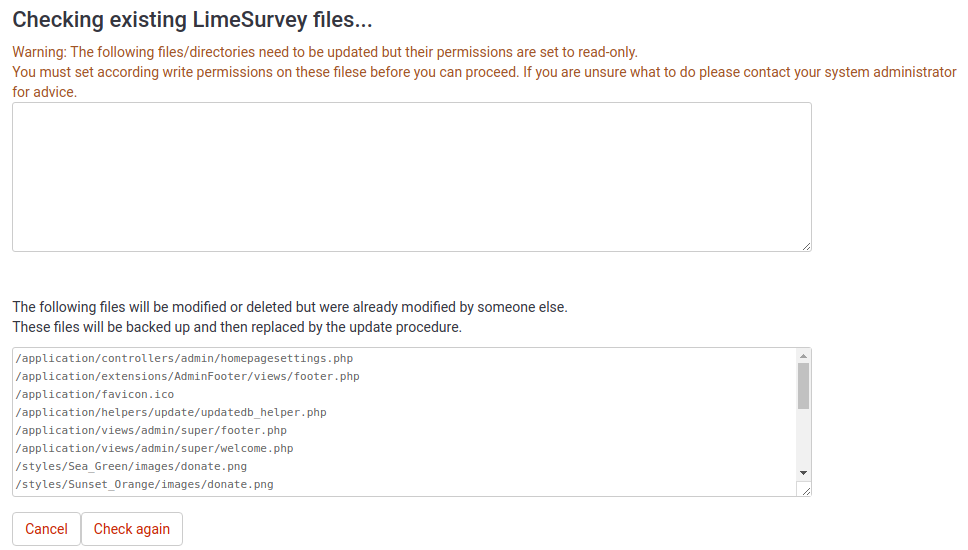Click the "files will be backed up" notice text
968x550 pixels.
click(x=237, y=327)
